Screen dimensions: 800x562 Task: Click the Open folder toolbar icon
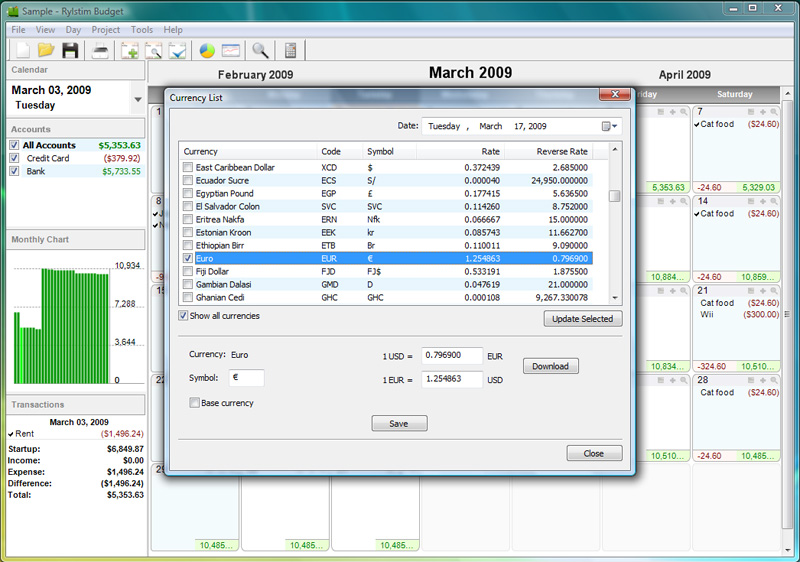(x=46, y=50)
